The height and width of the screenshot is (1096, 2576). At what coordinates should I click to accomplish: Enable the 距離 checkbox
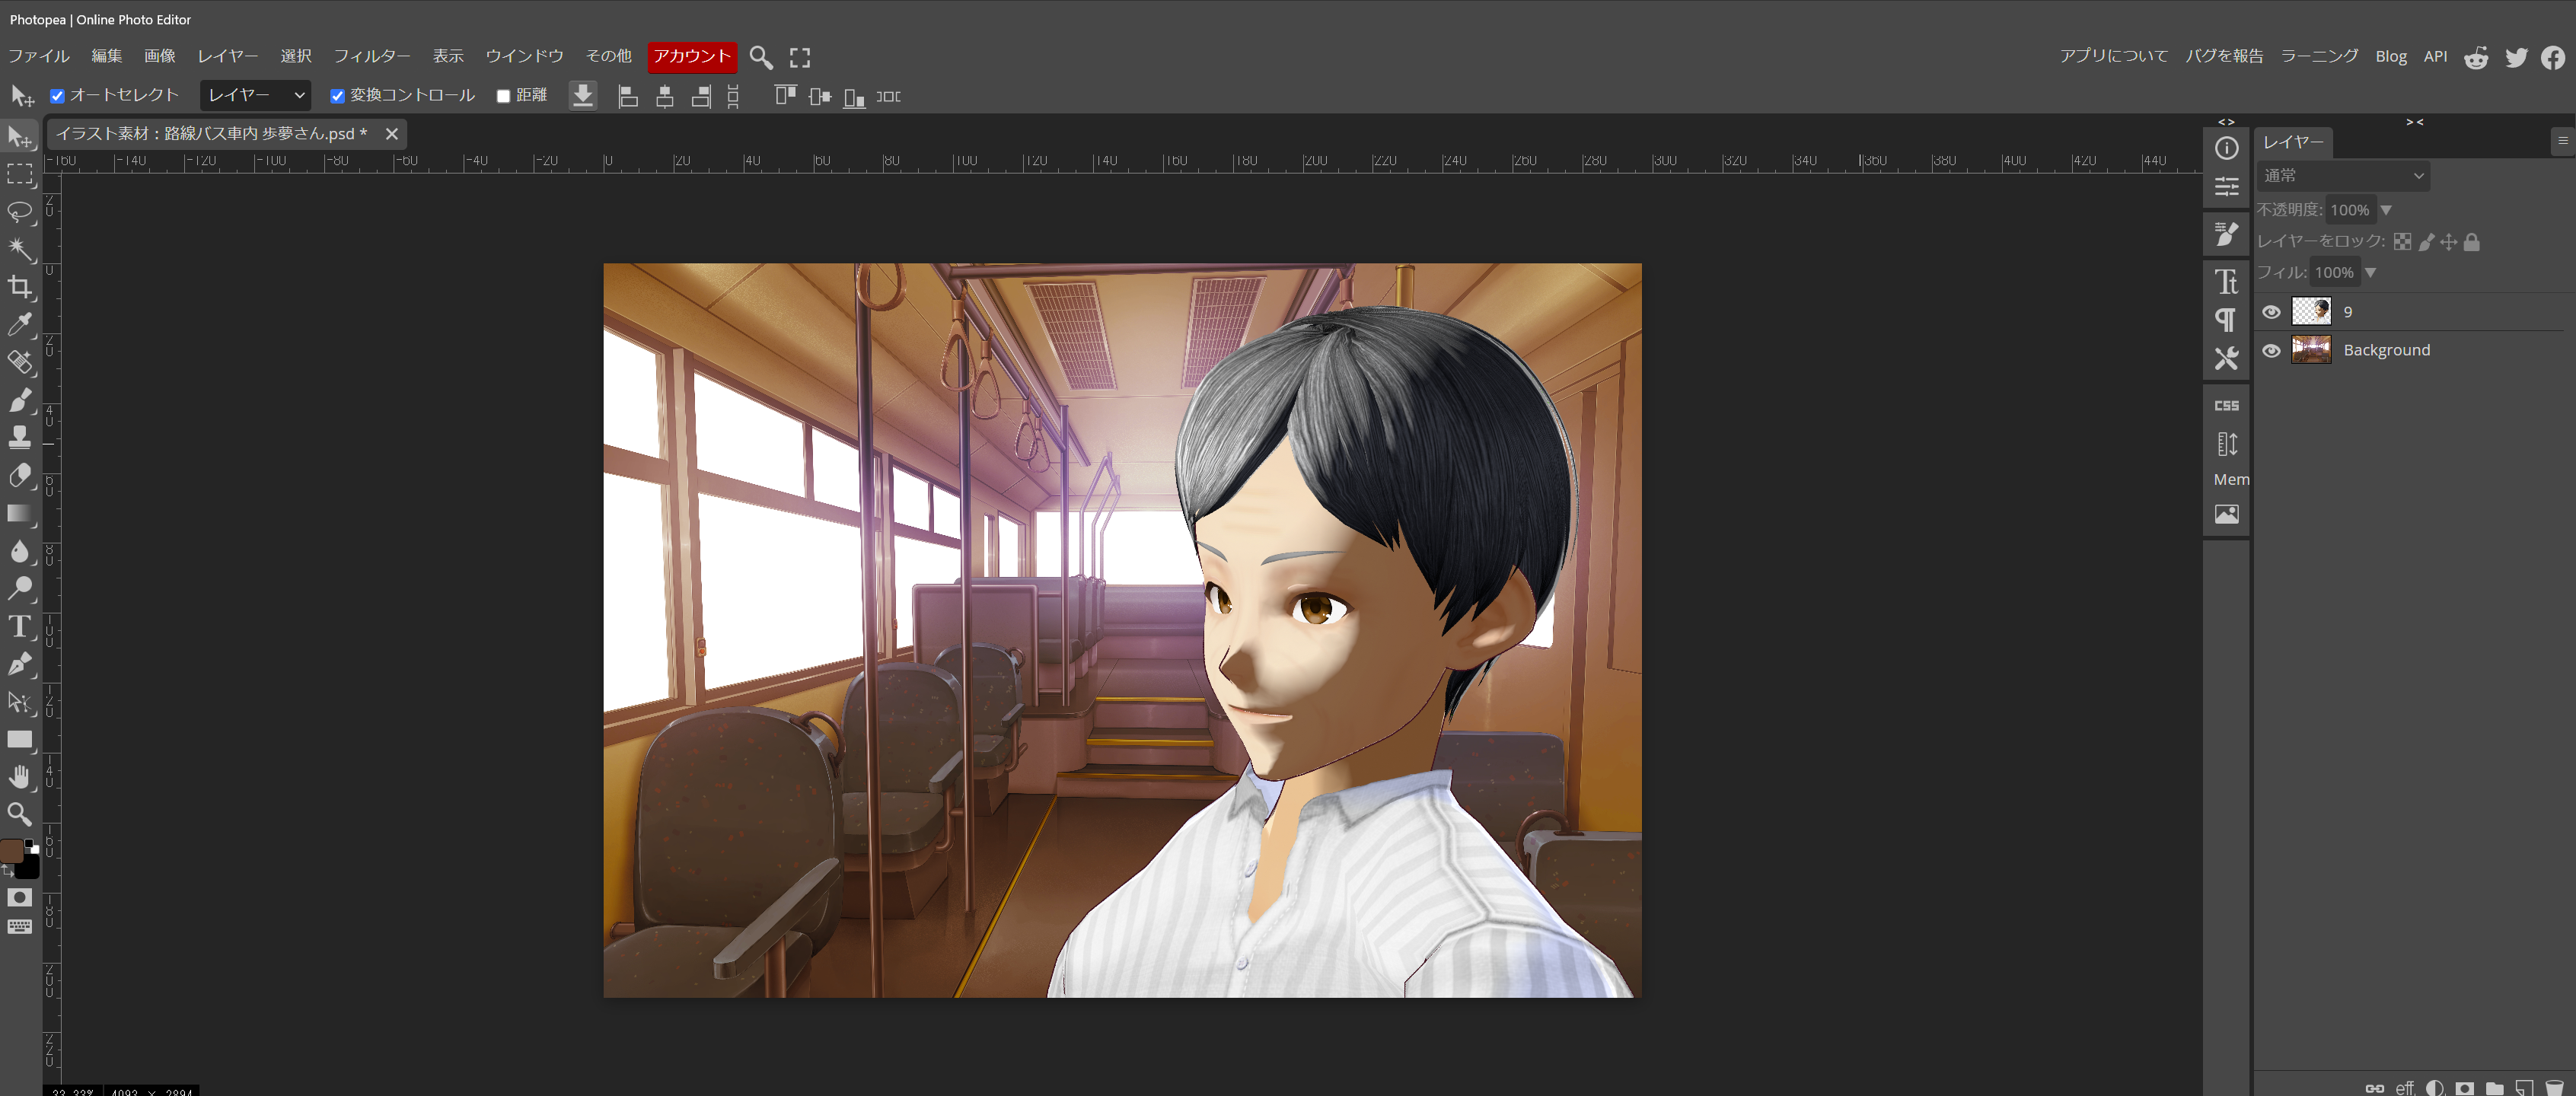[x=504, y=96]
